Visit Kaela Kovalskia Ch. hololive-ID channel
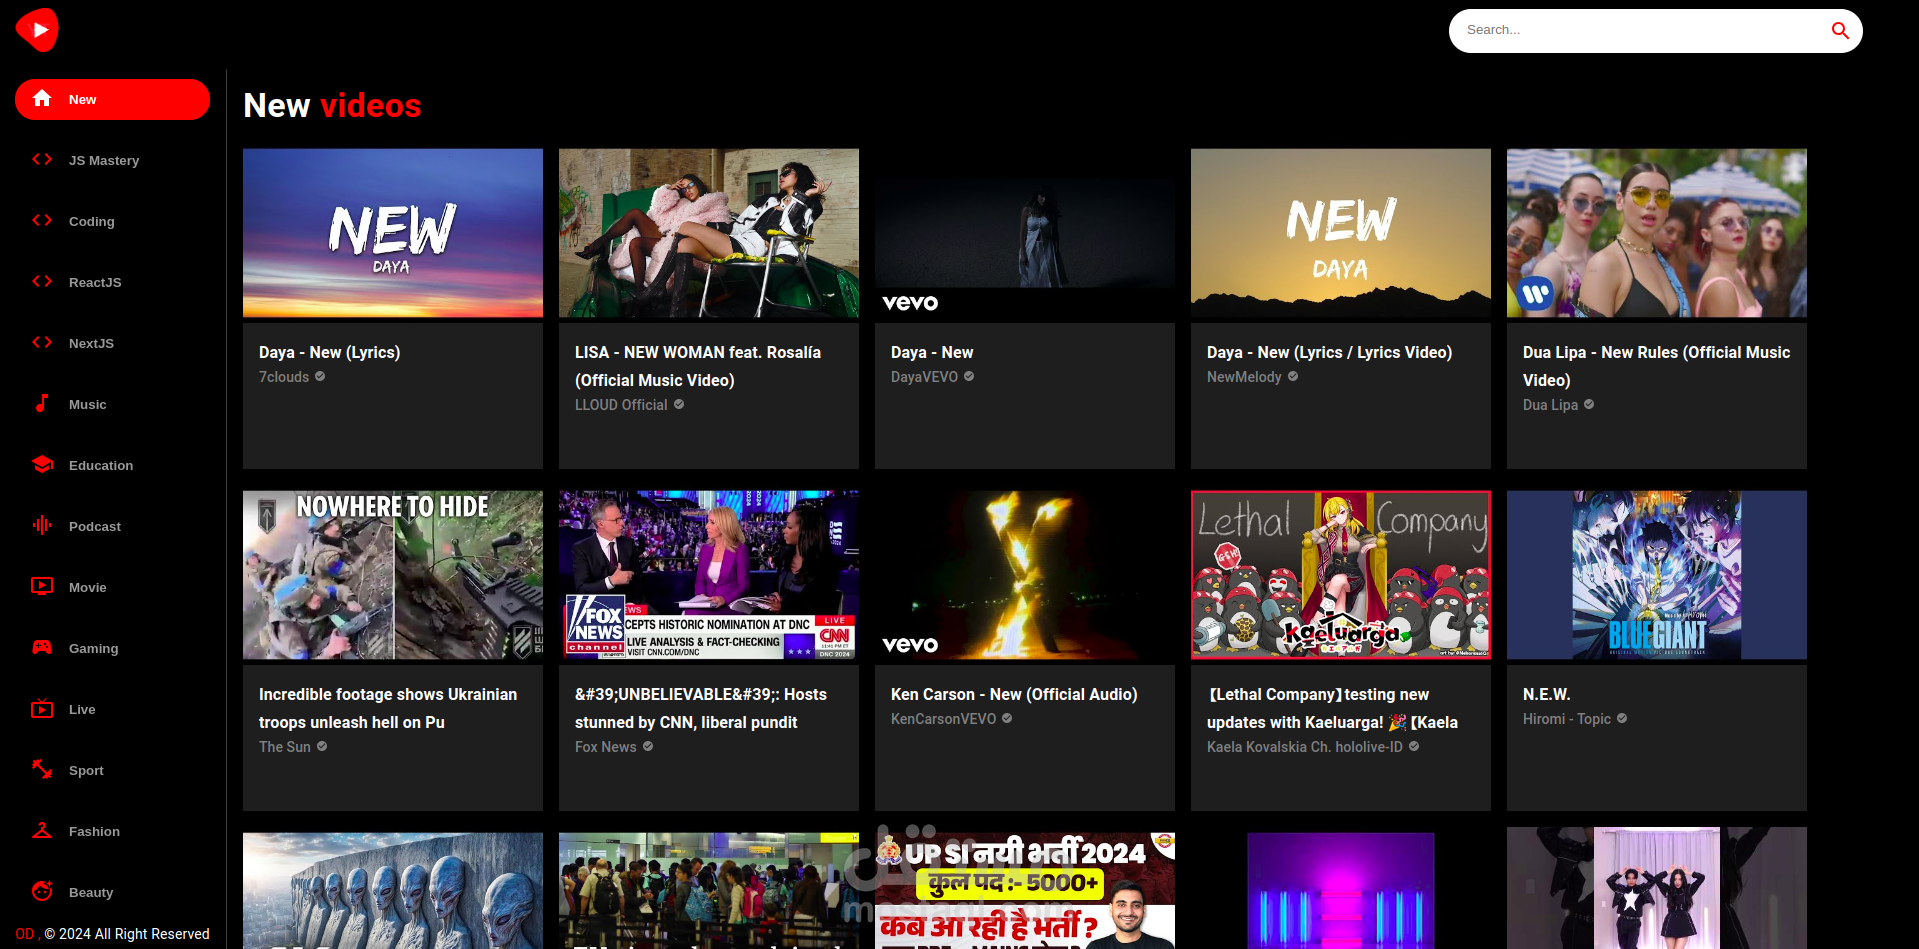This screenshot has height=949, width=1919. [x=1304, y=747]
